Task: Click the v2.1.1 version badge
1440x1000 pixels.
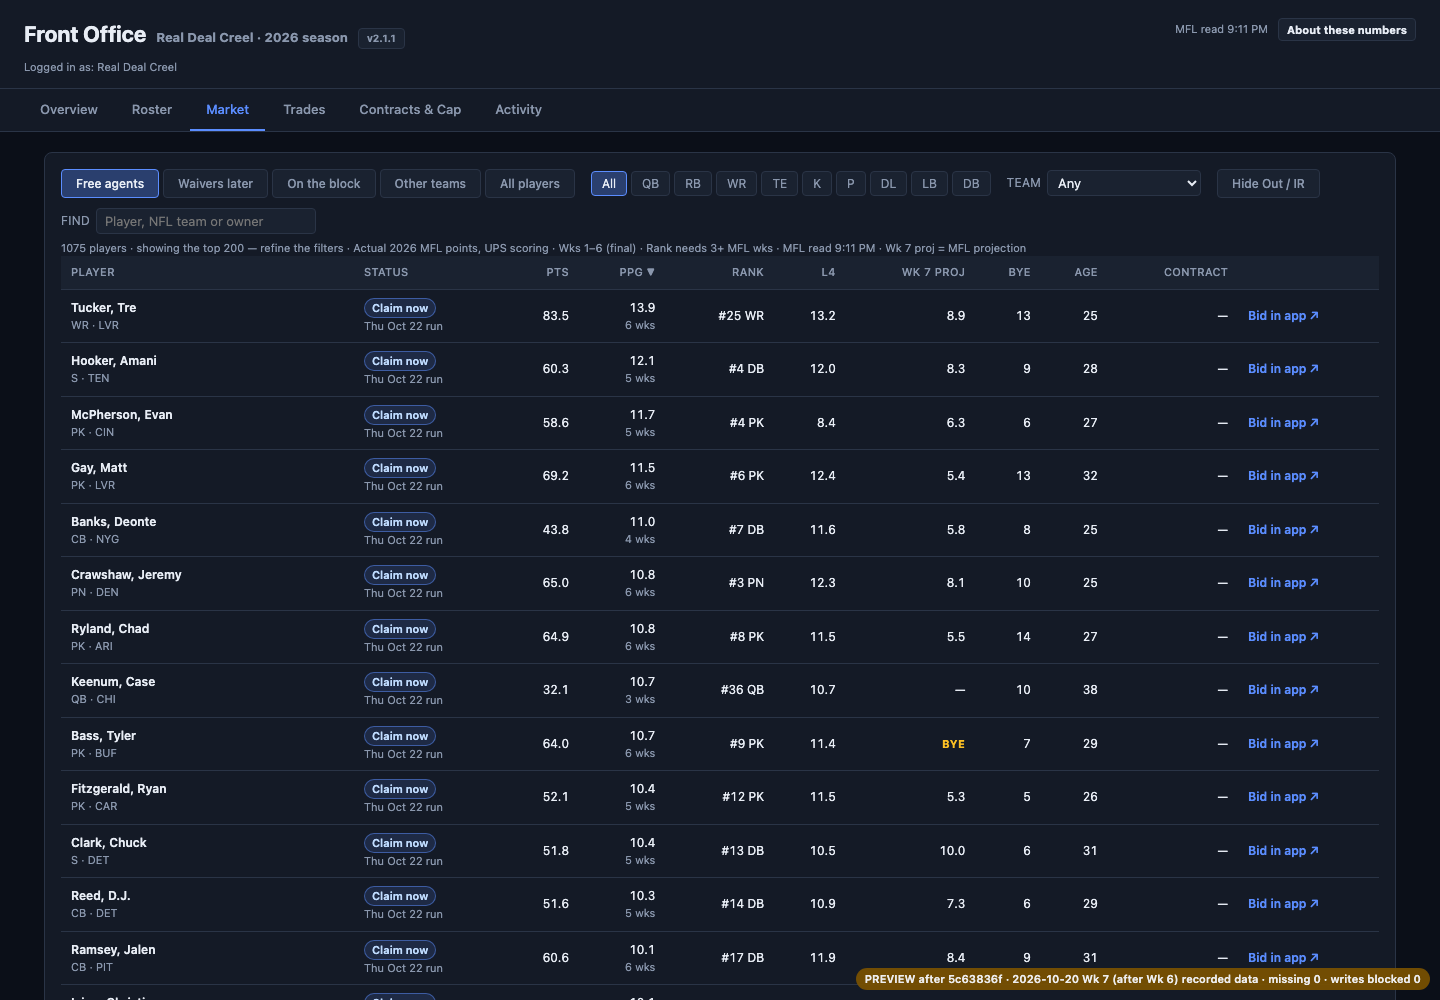Action: (381, 39)
